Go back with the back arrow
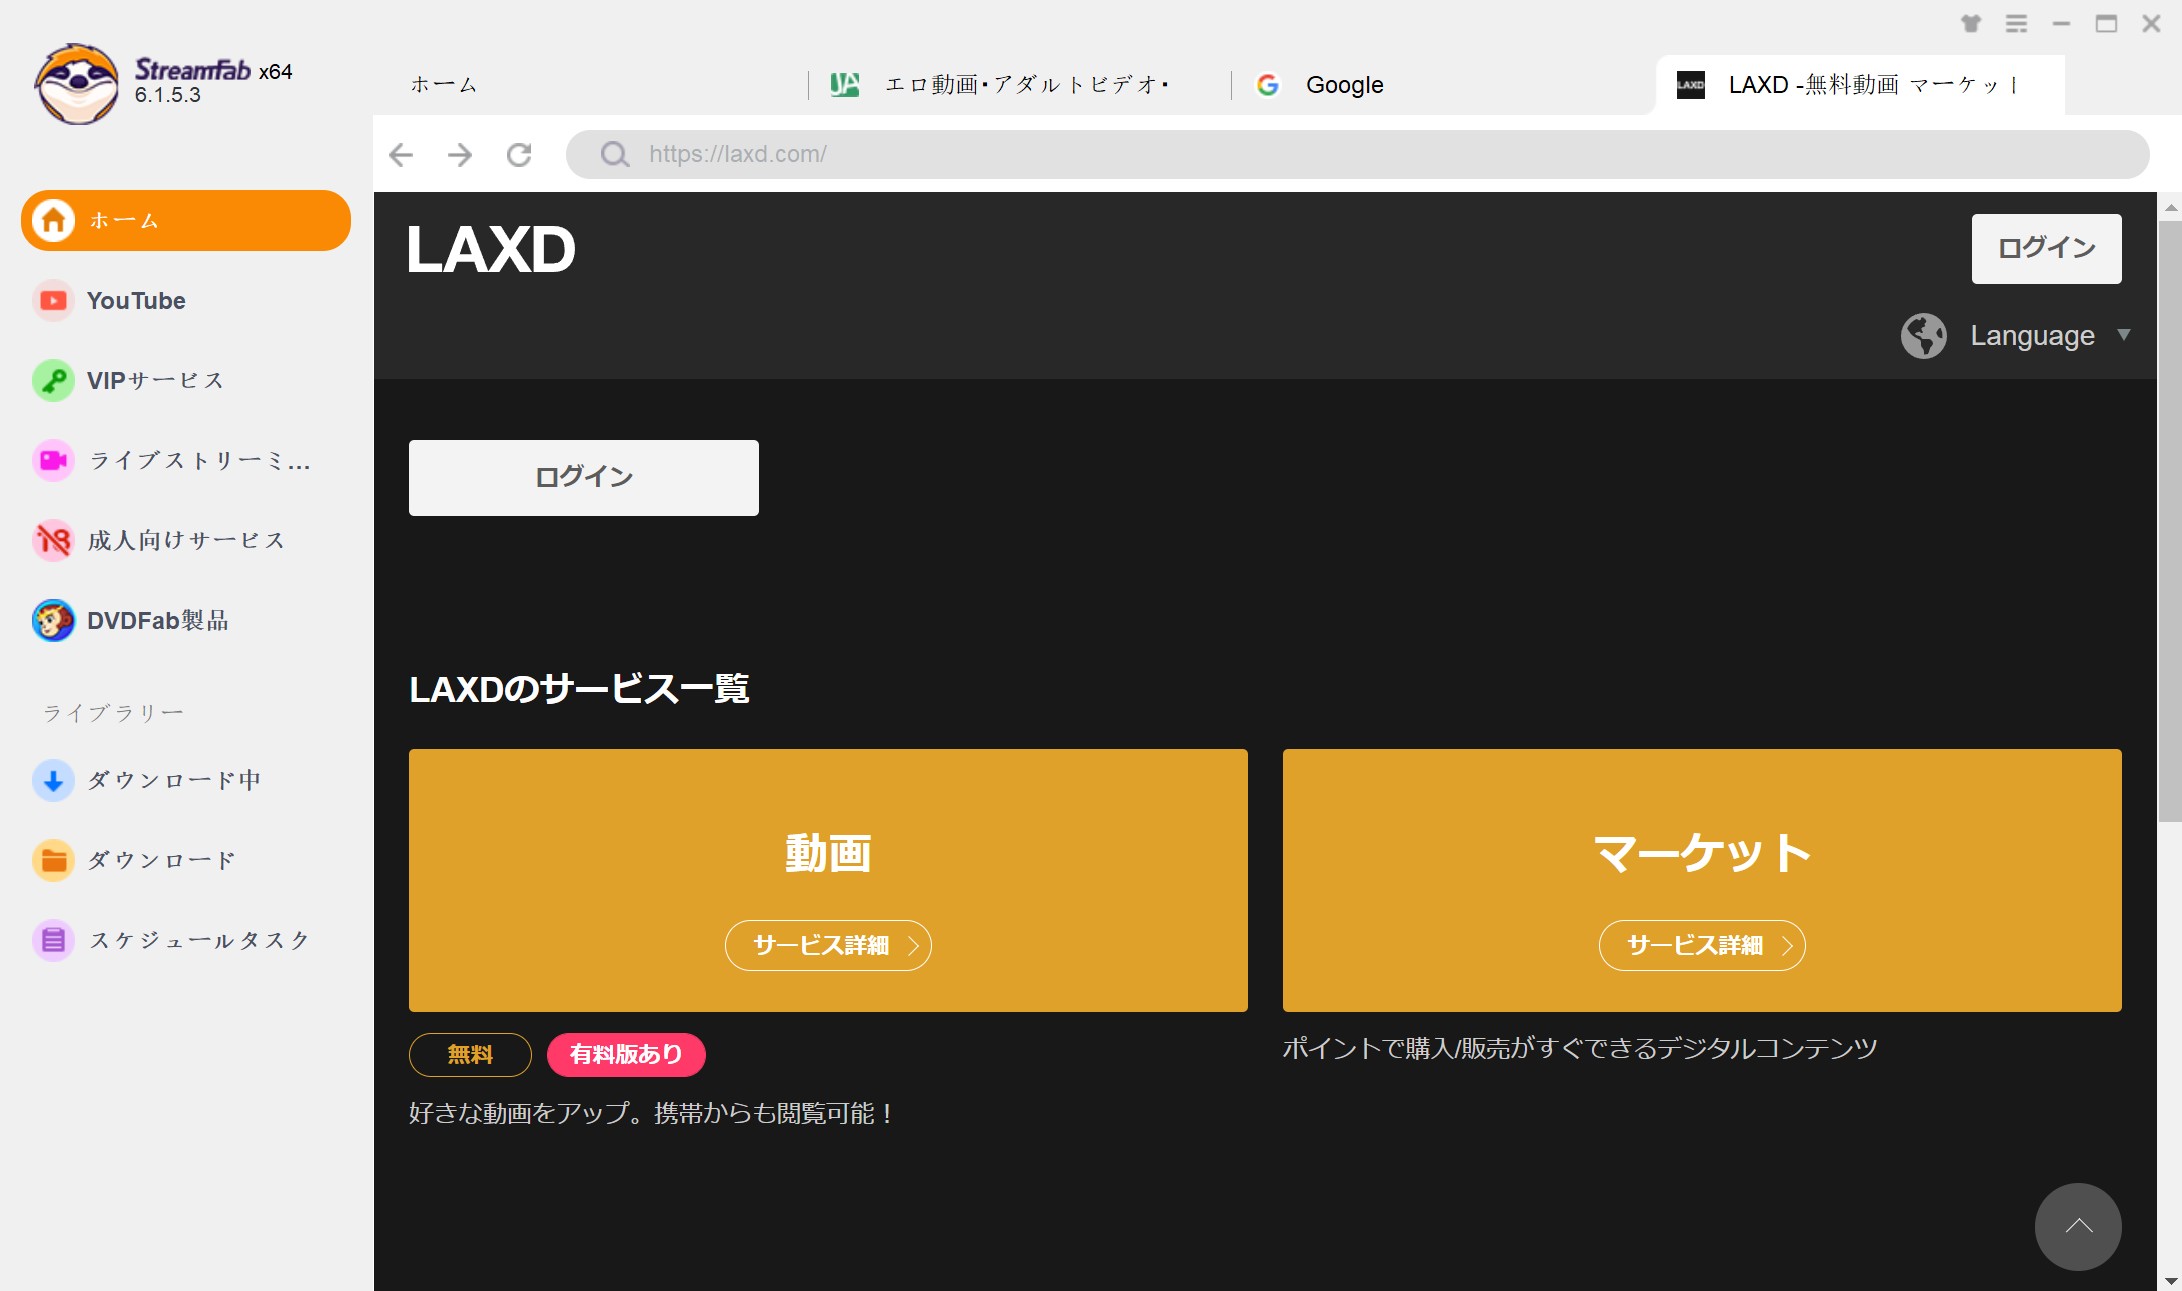 click(x=401, y=155)
